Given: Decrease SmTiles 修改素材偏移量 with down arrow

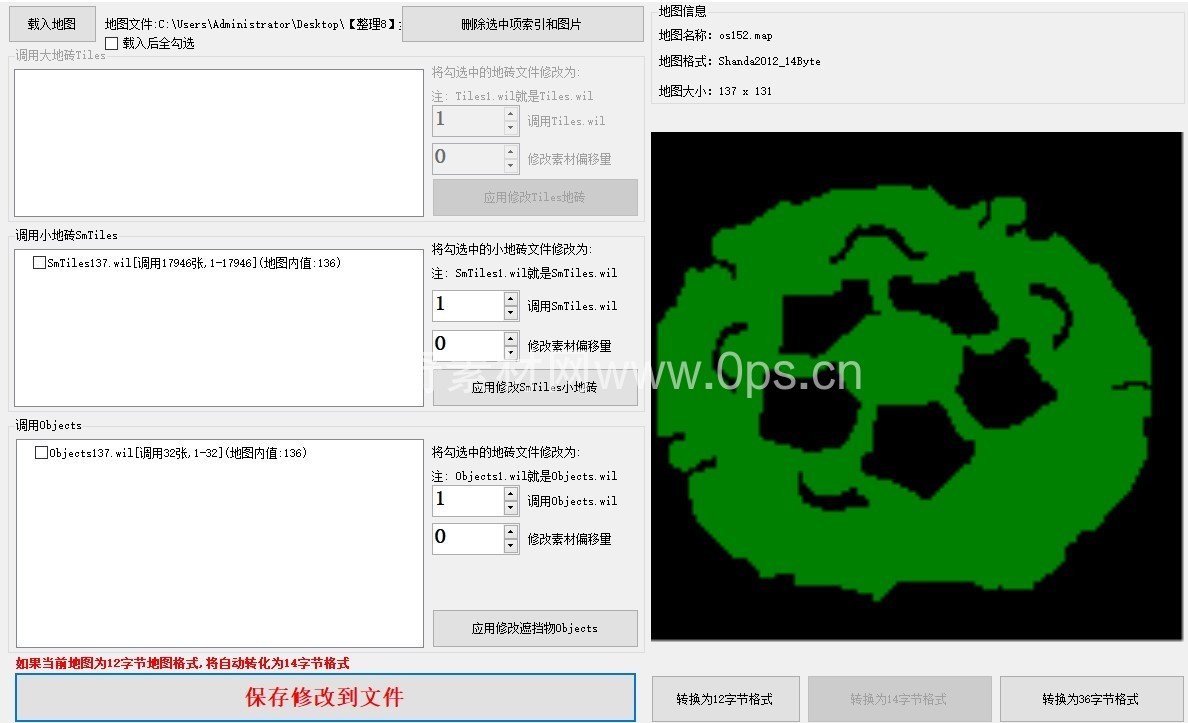Looking at the screenshot, I should point(511,353).
